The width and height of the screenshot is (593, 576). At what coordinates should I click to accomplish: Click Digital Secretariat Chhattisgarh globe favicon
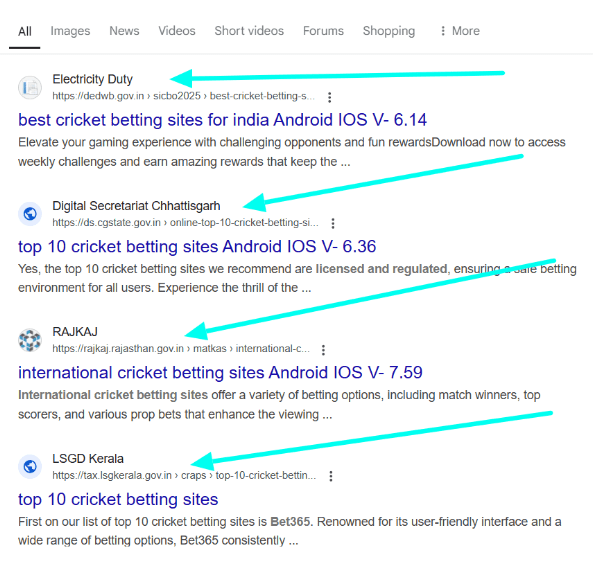click(x=30, y=214)
